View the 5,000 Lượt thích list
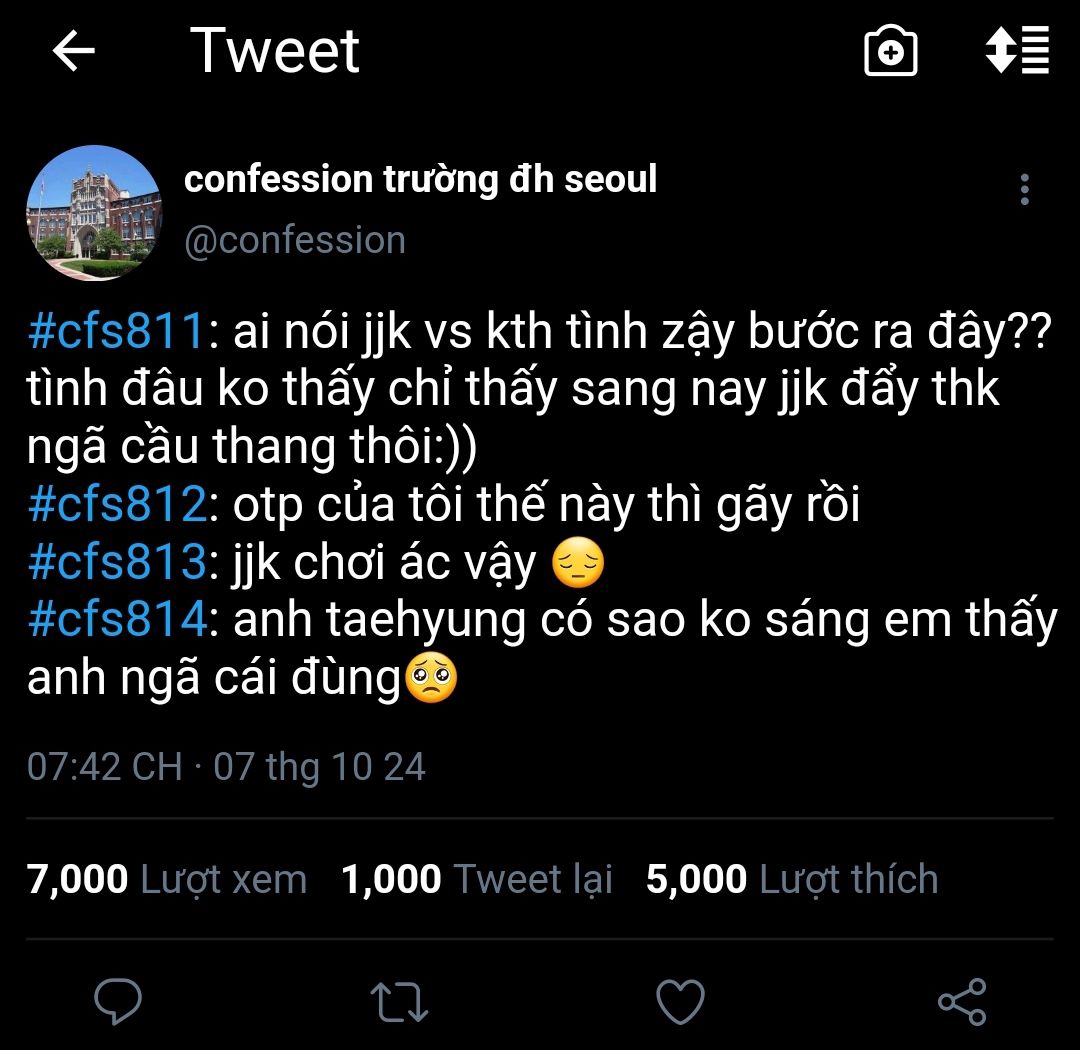The image size is (1080, 1050). (x=791, y=879)
